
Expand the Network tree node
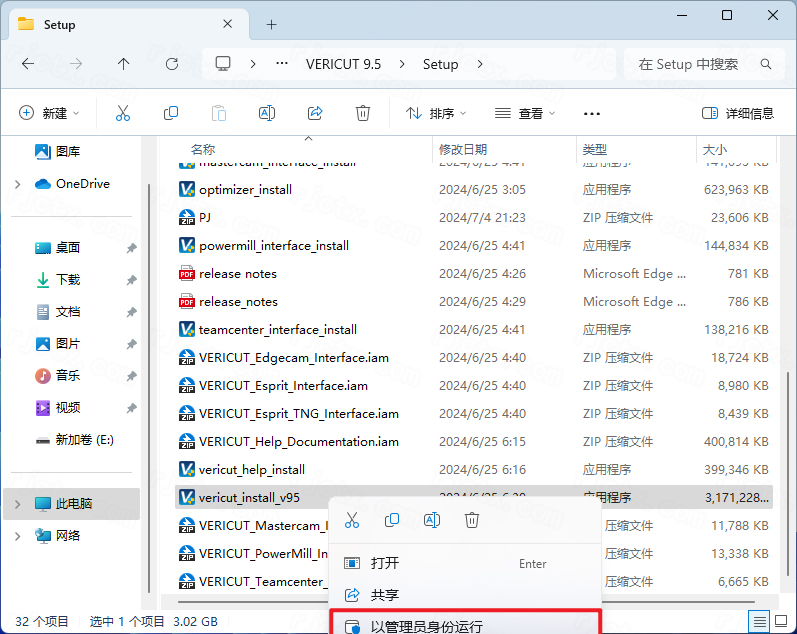coord(18,536)
